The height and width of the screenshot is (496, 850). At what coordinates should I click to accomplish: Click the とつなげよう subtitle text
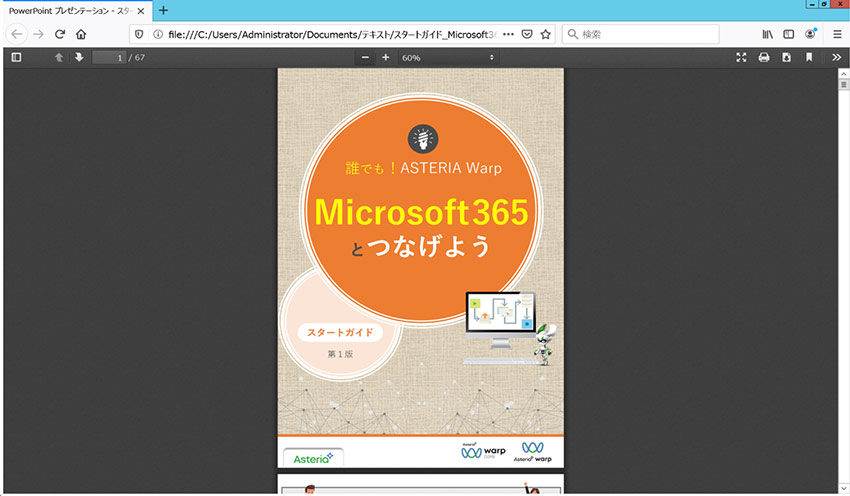(421, 247)
